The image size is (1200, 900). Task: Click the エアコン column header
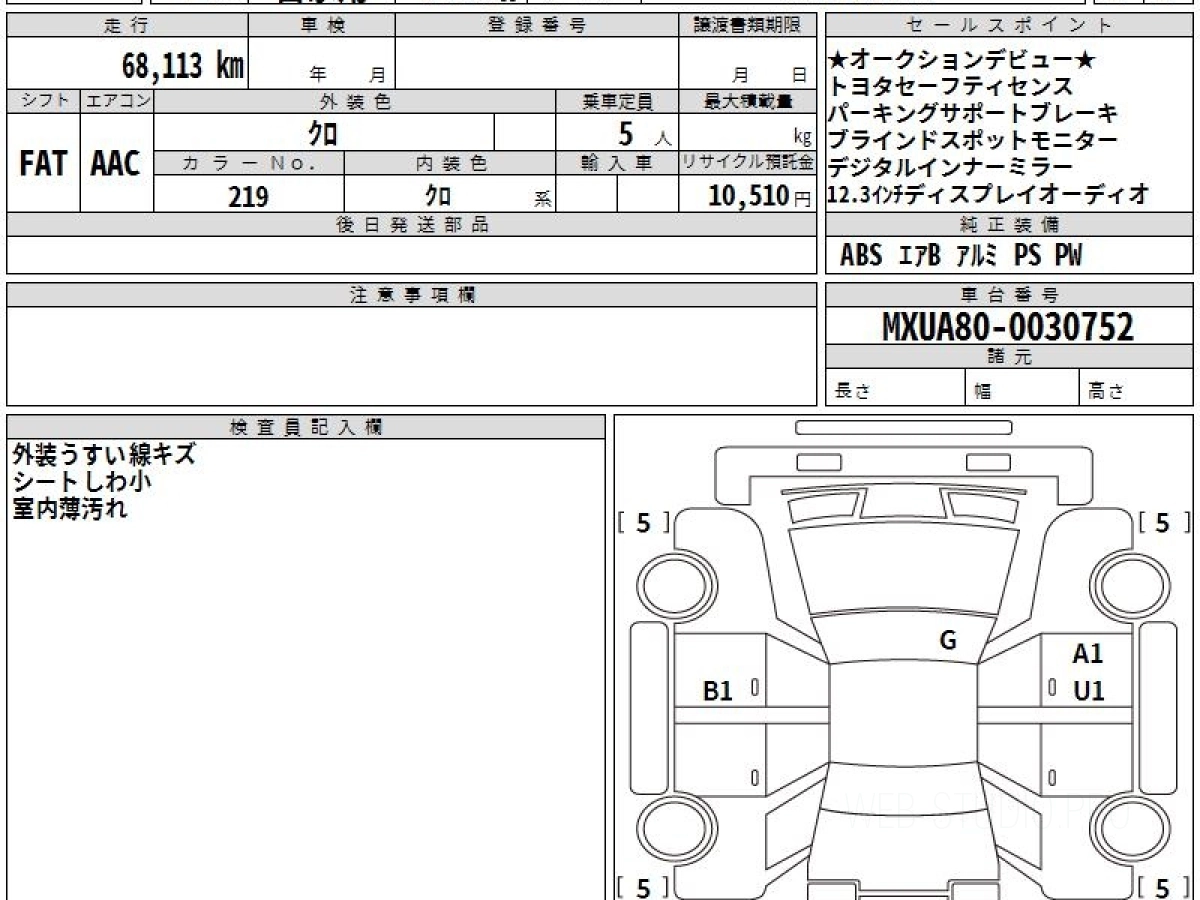117,101
